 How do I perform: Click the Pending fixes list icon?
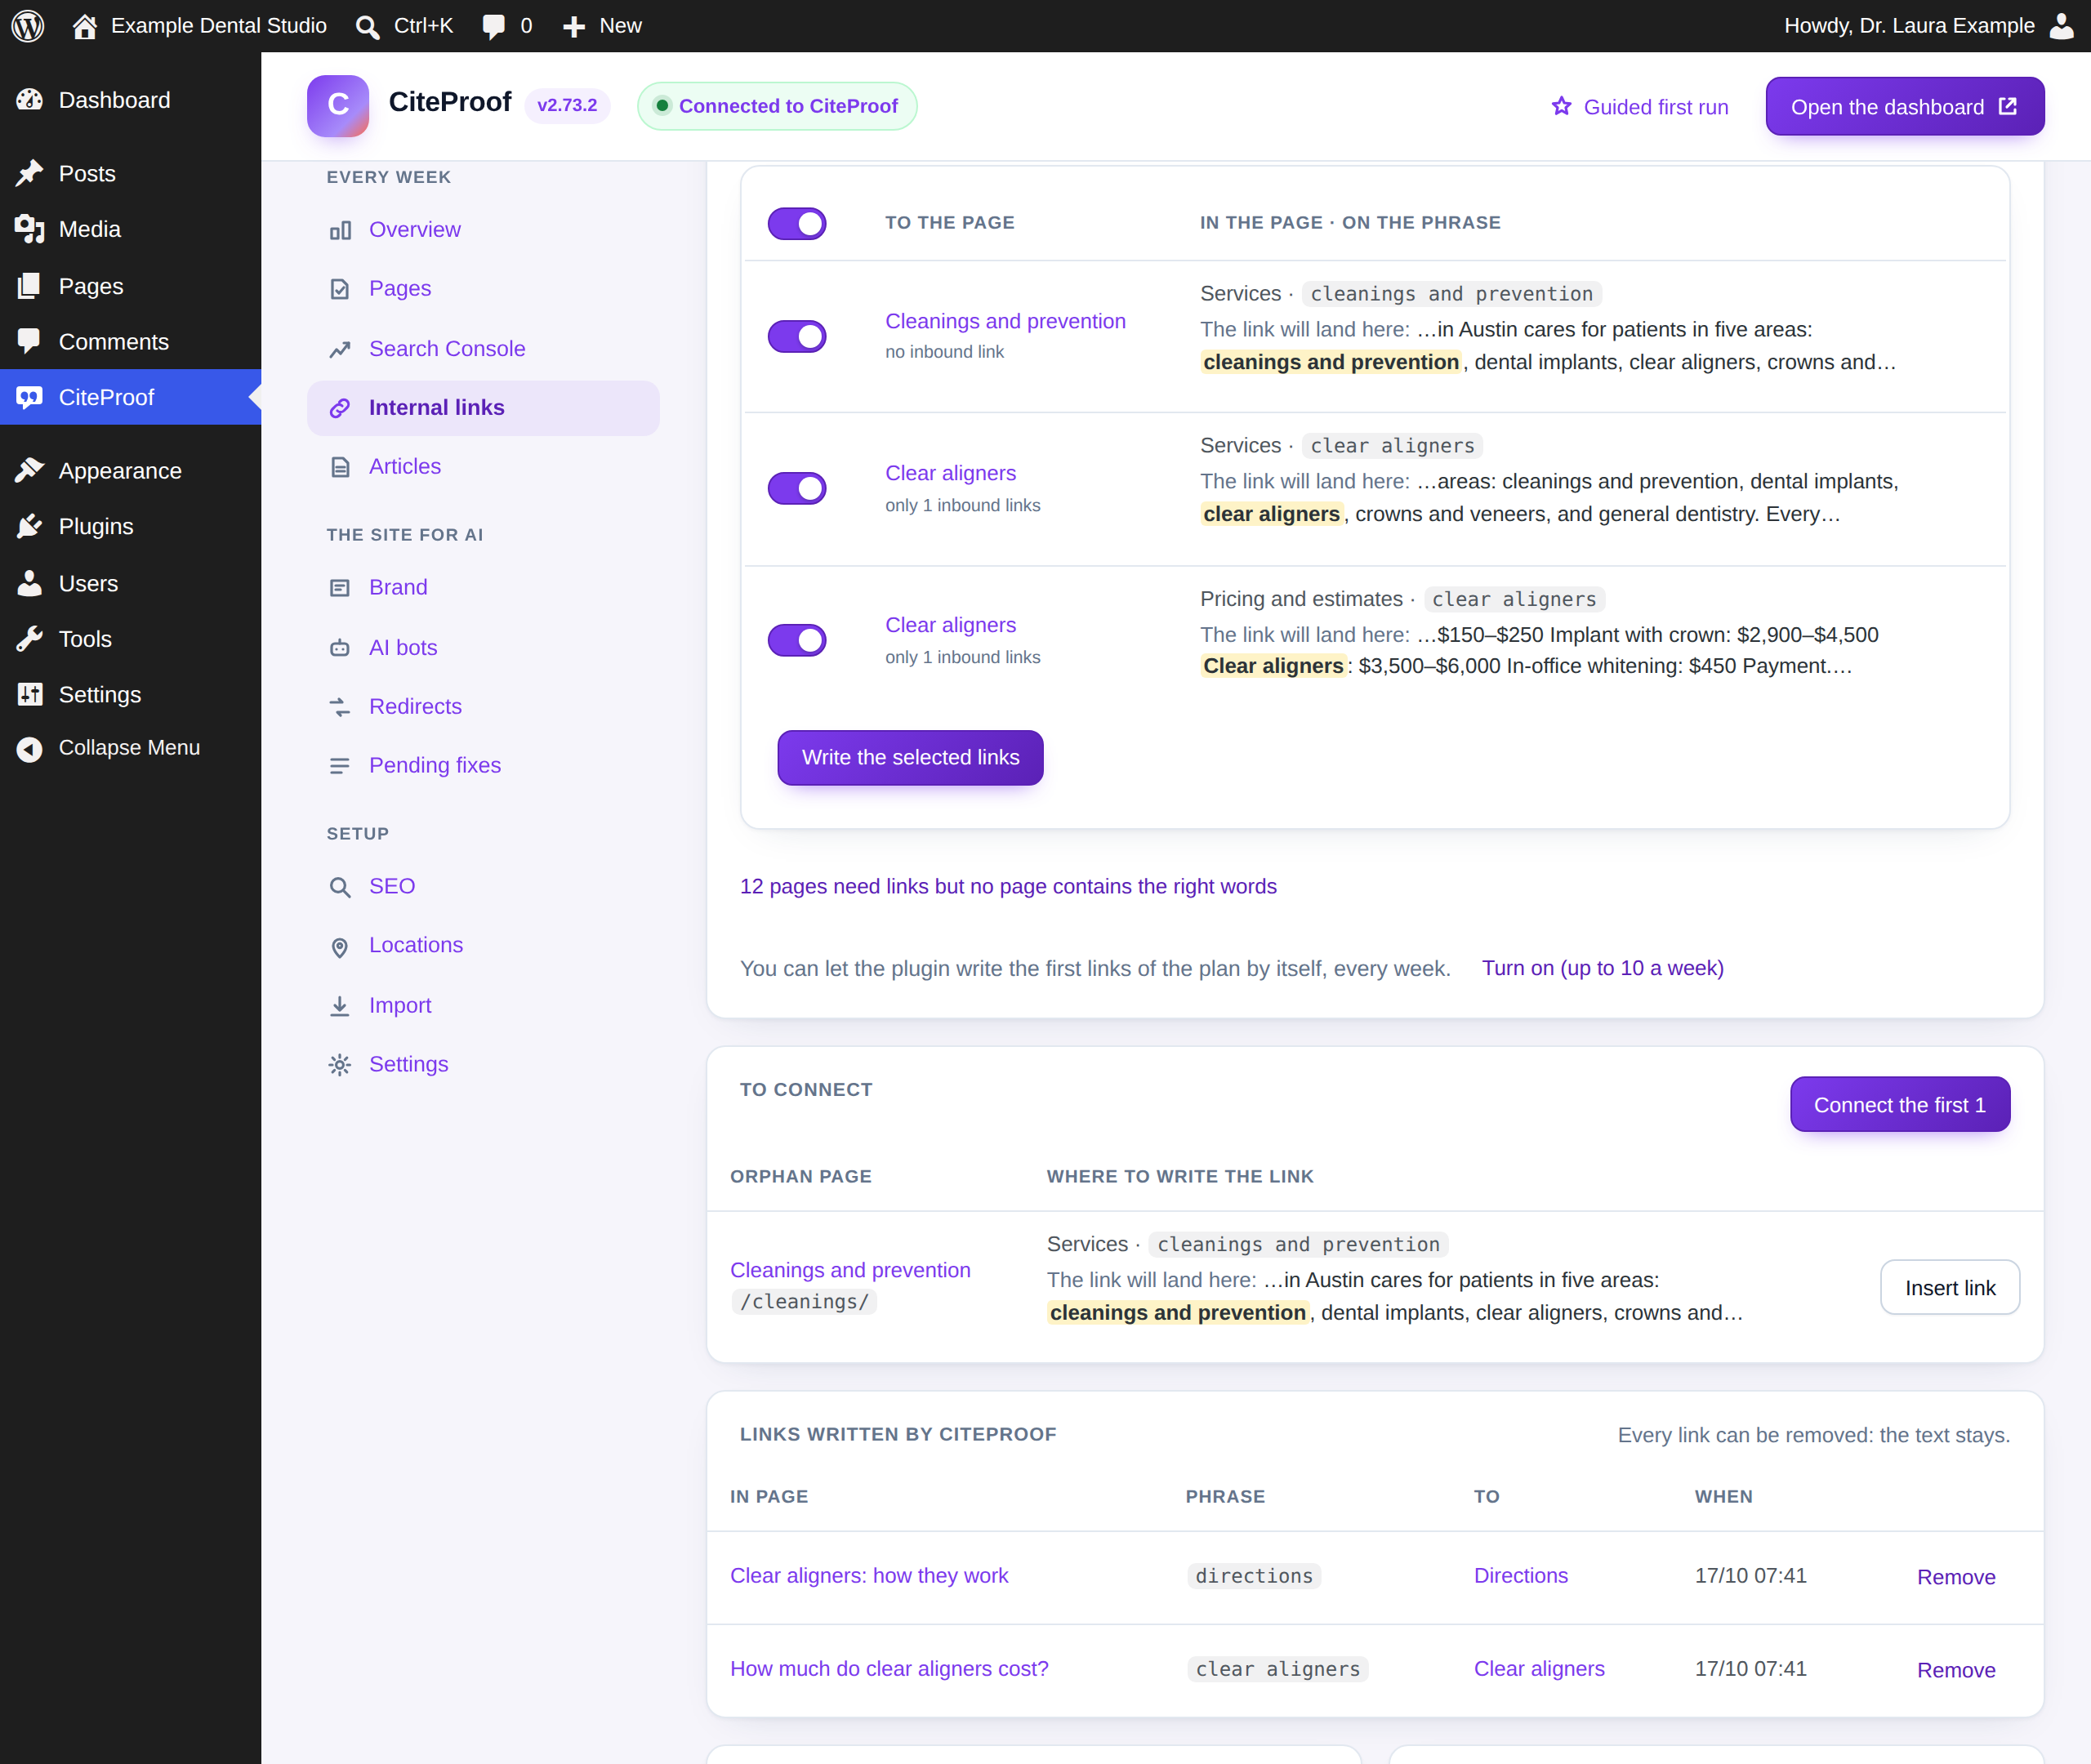340,766
